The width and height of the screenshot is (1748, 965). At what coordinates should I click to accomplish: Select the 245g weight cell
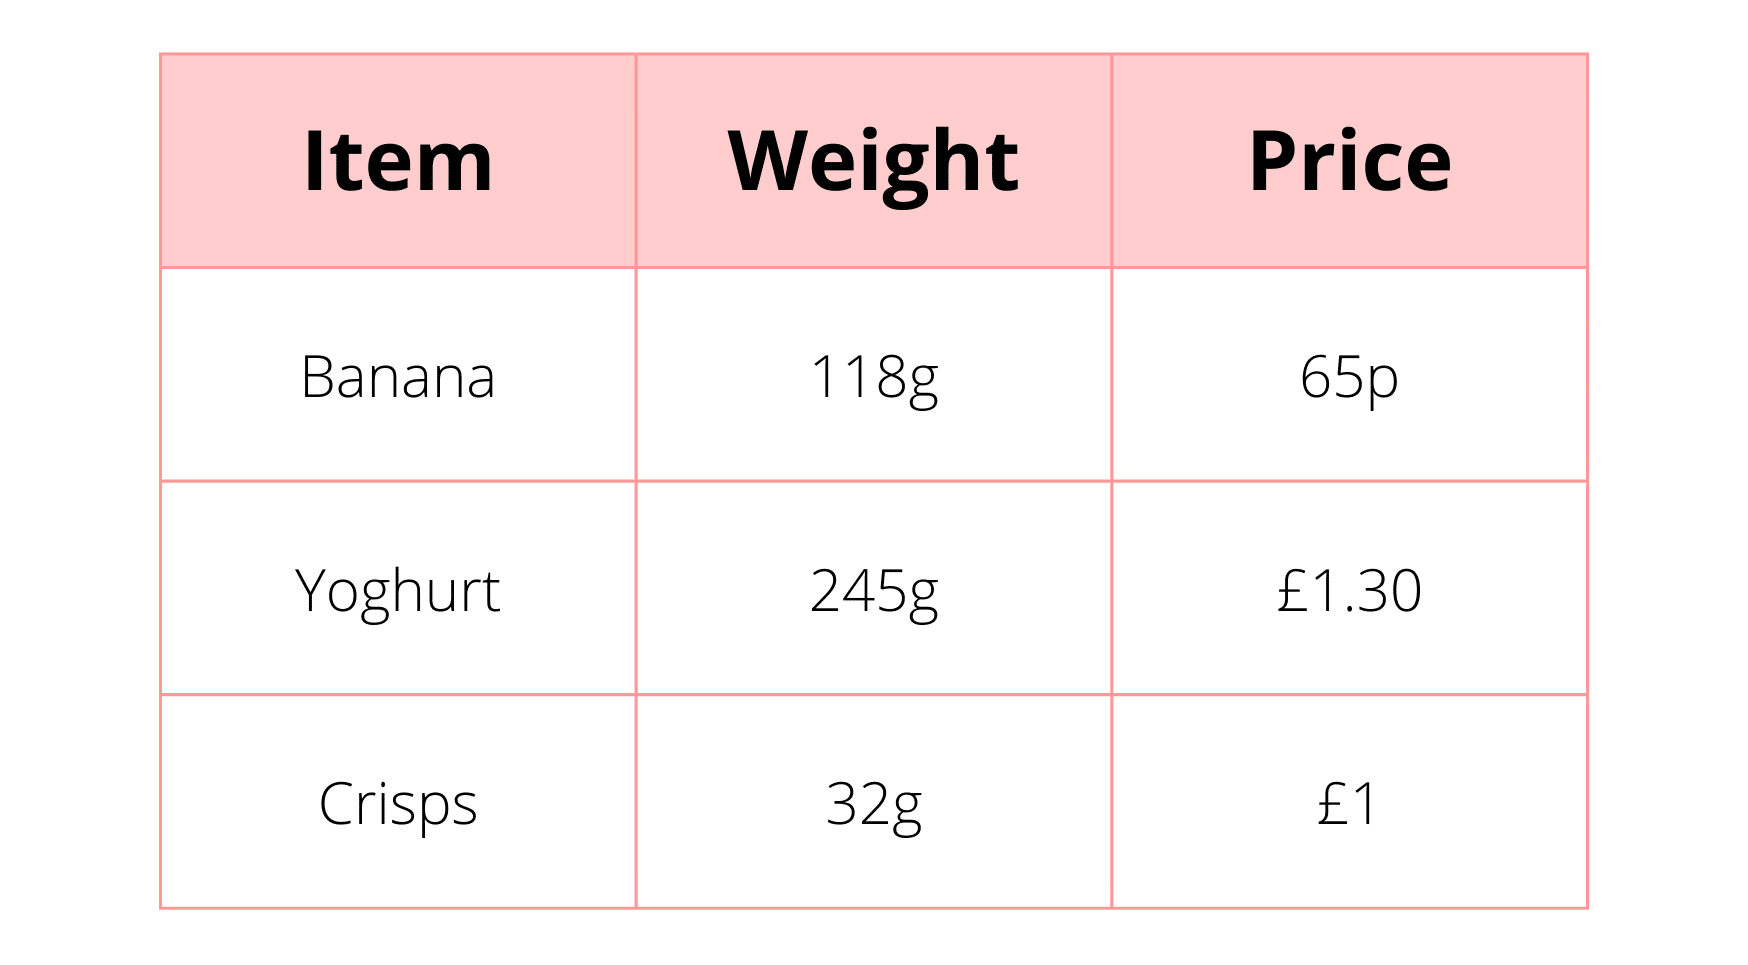(x=873, y=590)
